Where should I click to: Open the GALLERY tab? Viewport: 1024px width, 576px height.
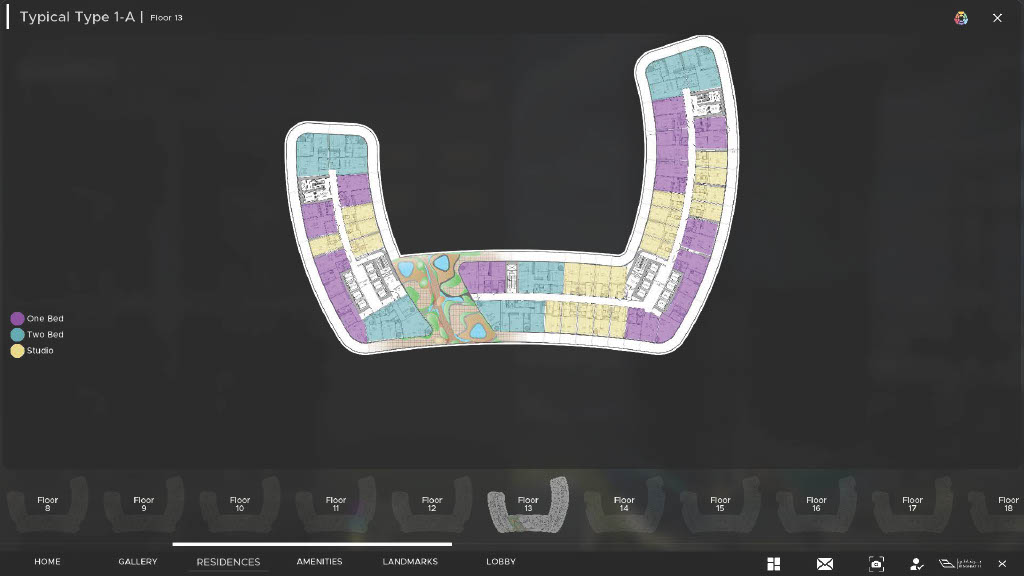tap(138, 562)
